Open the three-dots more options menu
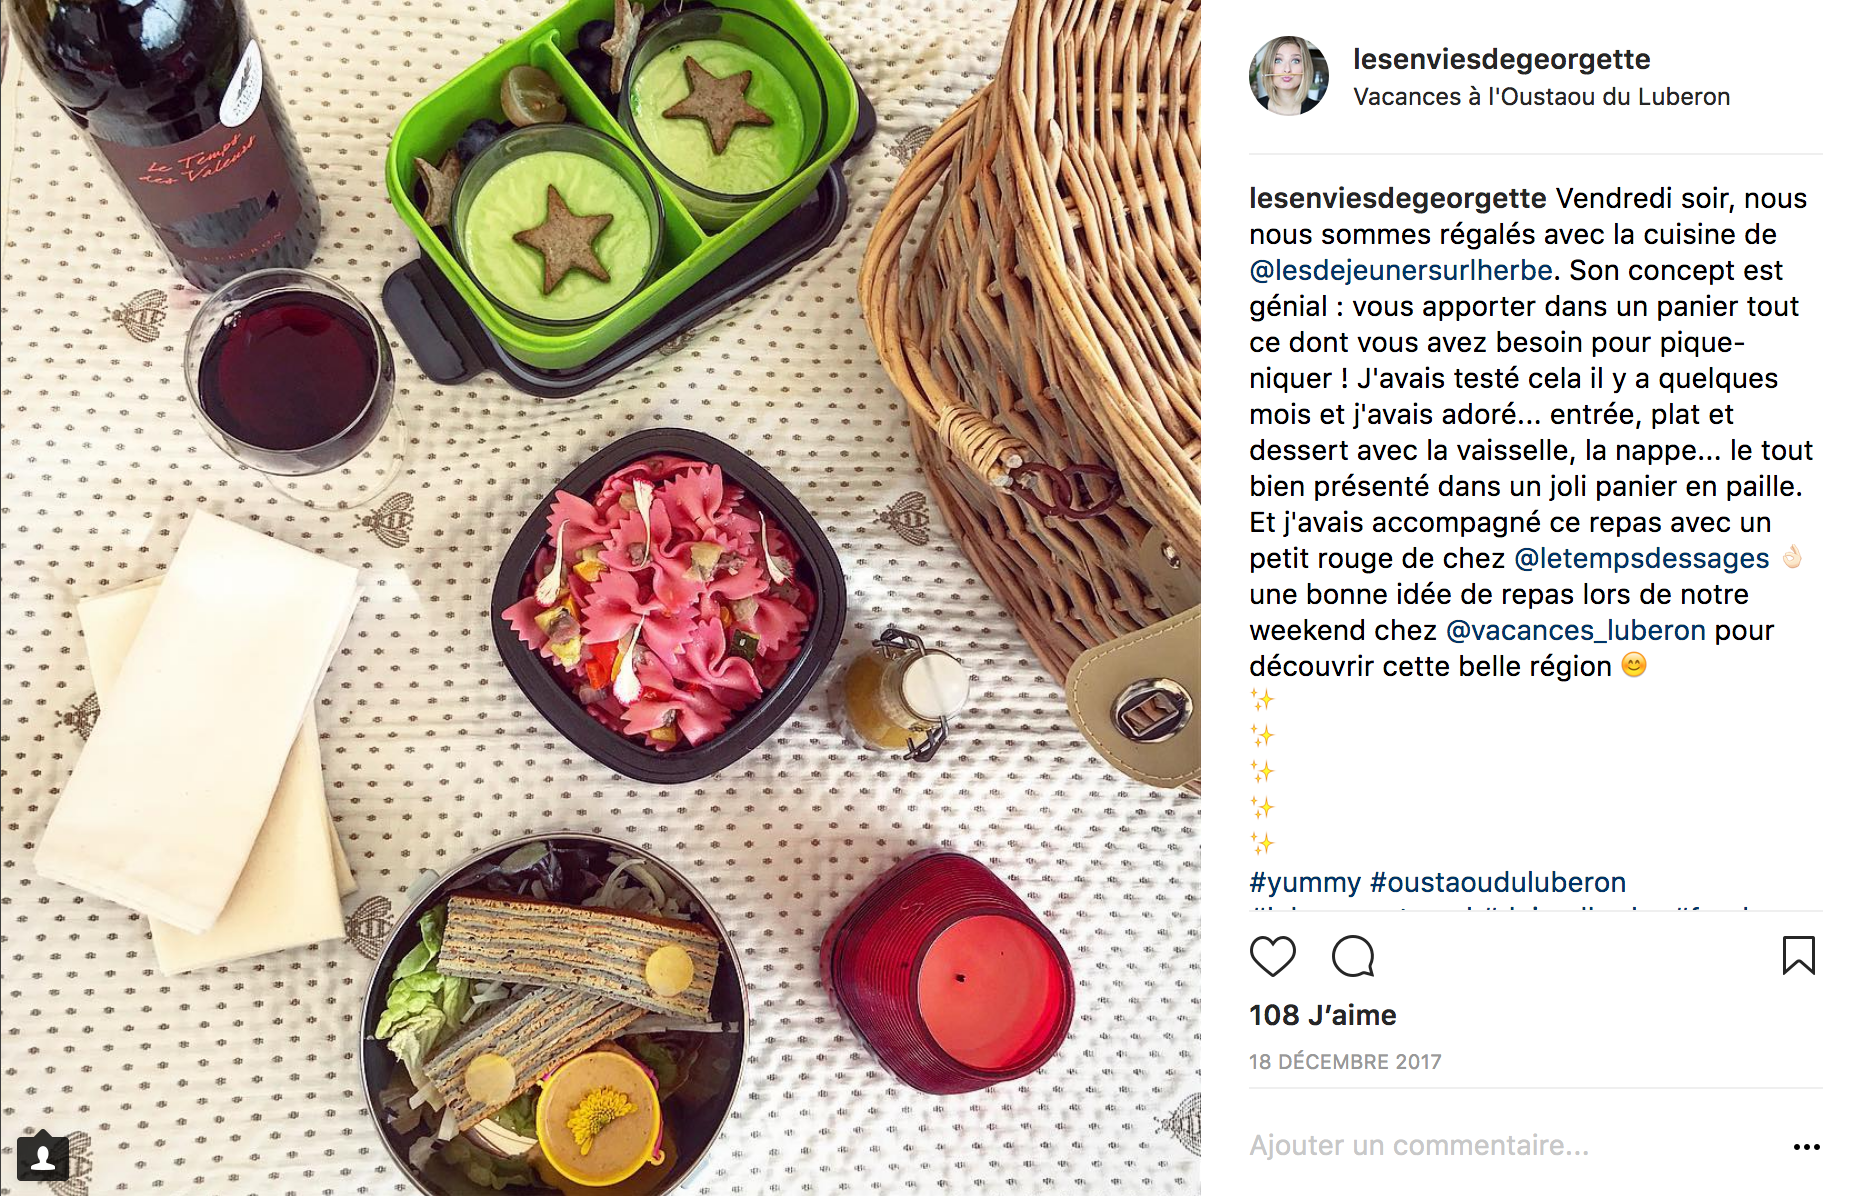The image size is (1868, 1196). click(x=1806, y=1147)
